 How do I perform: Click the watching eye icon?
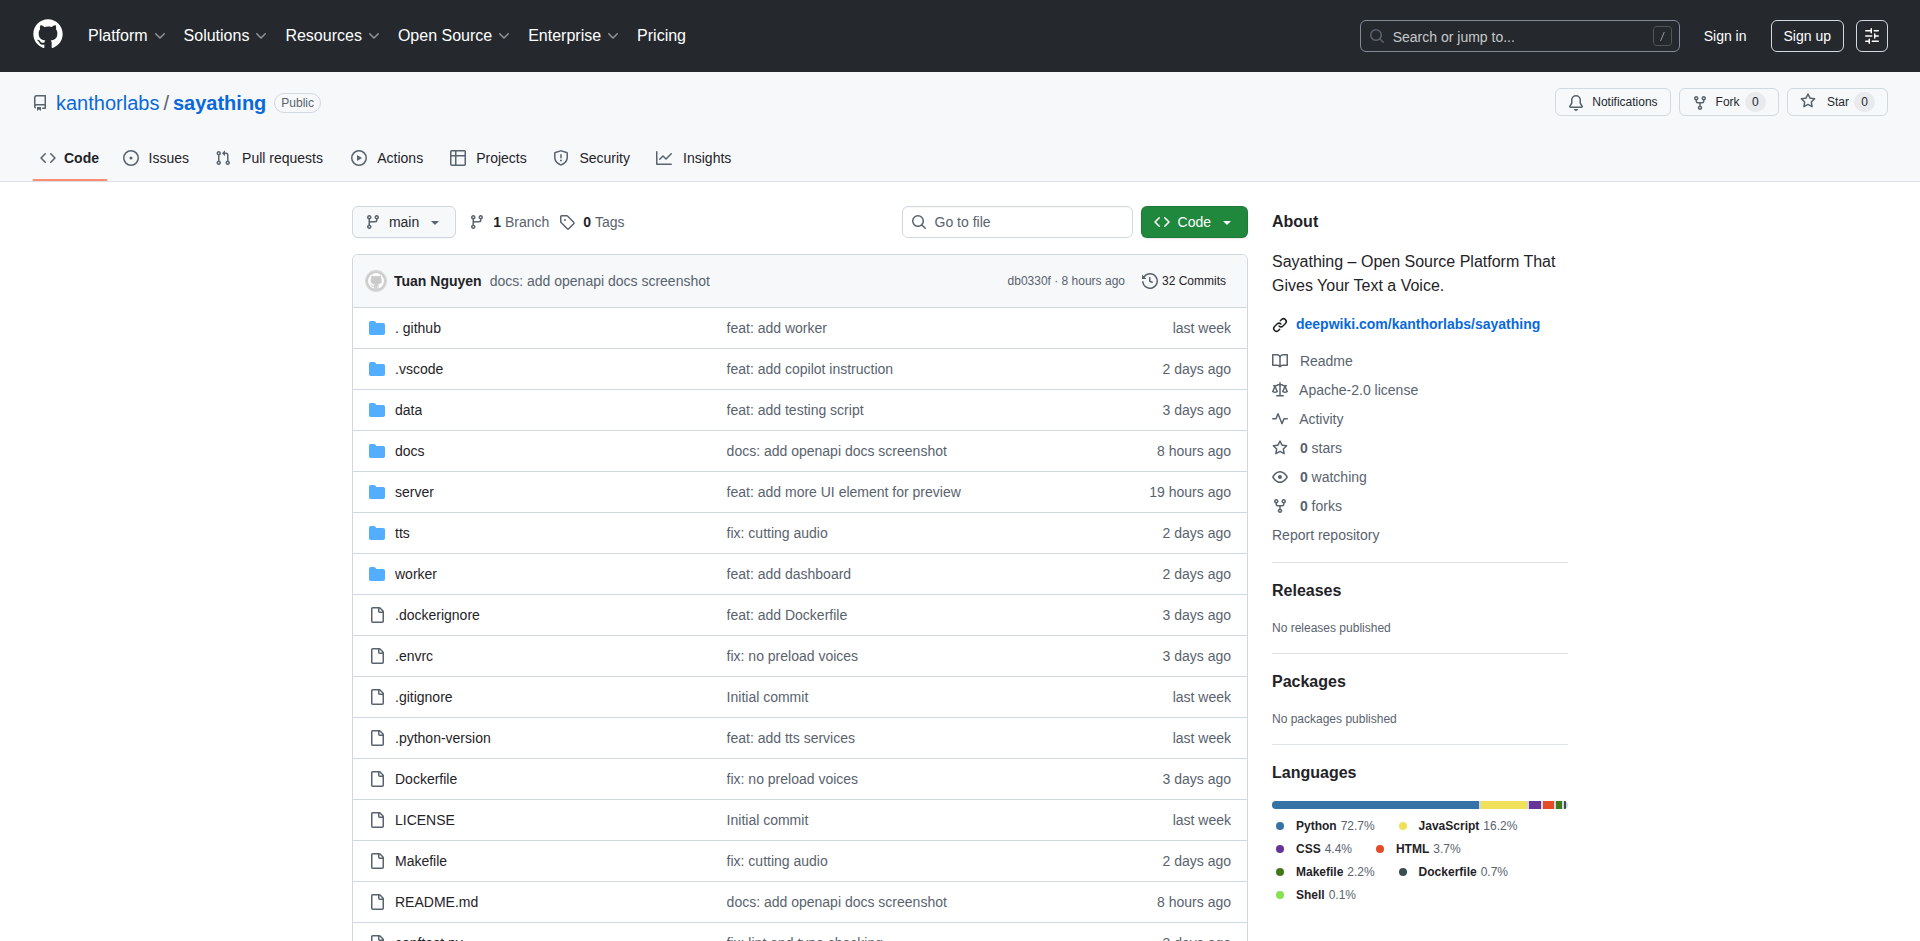(1280, 477)
